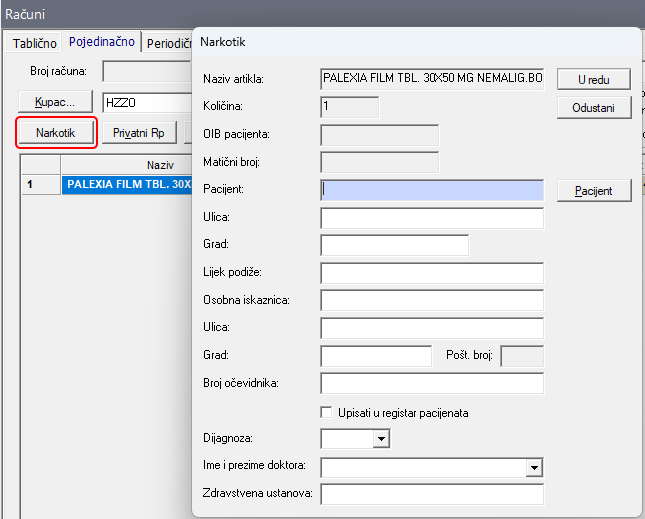
Task: Click row number 1 in the table
Action: point(41,184)
